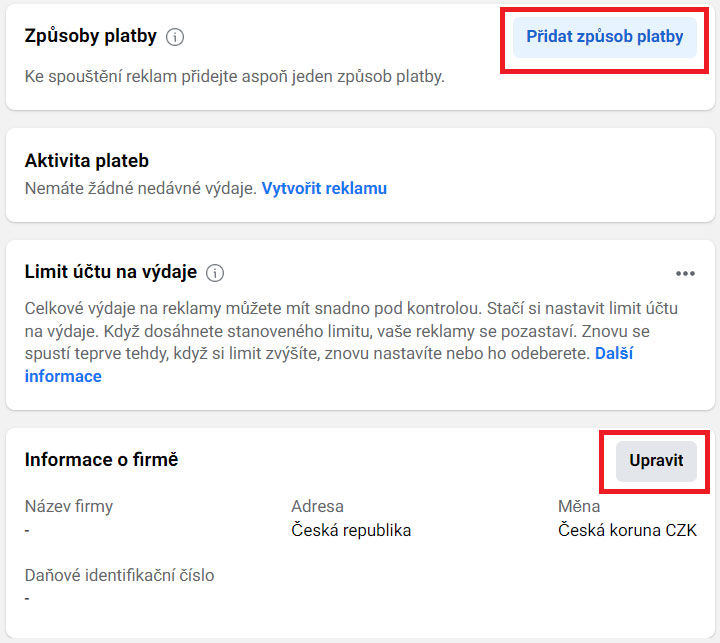Click the Měna label
This screenshot has height=643, width=720.
[x=579, y=507]
